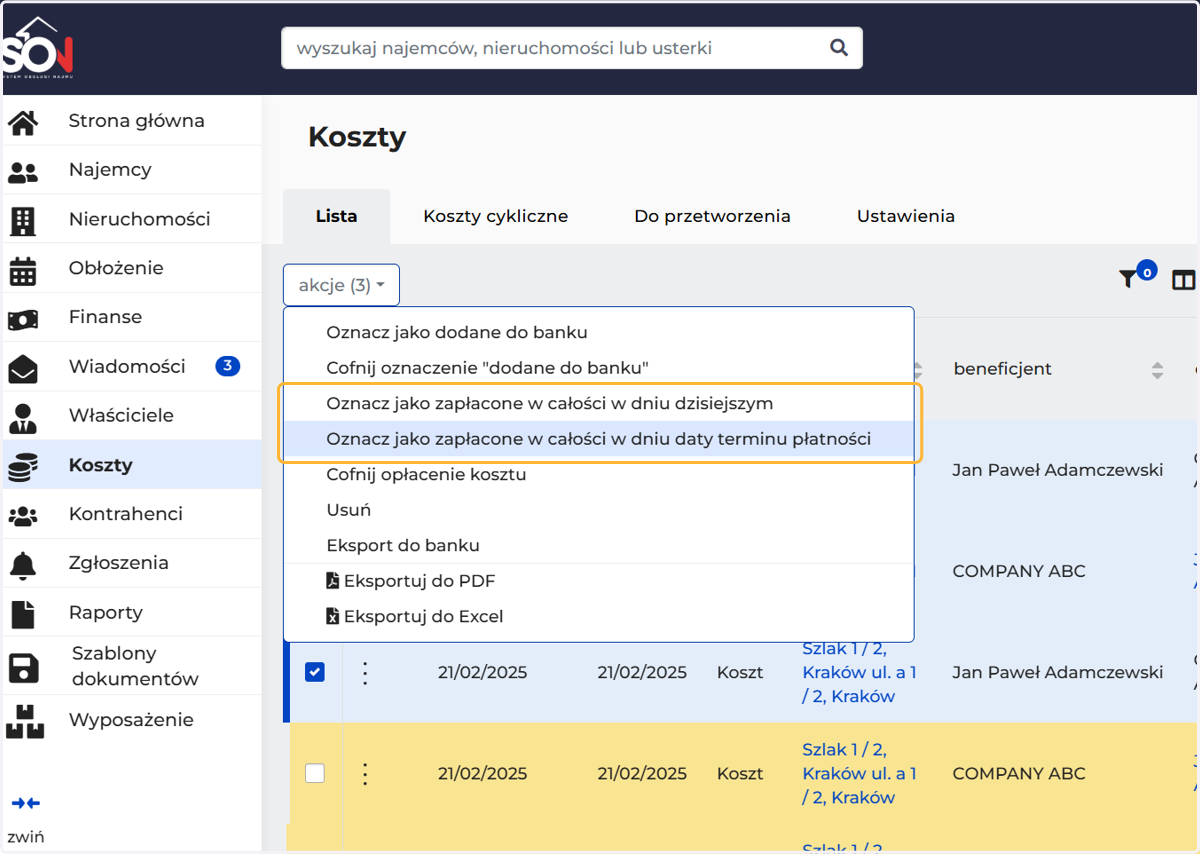
Task: Click Jan Paweł Adamczewski in checked row
Action: [x=1058, y=672]
